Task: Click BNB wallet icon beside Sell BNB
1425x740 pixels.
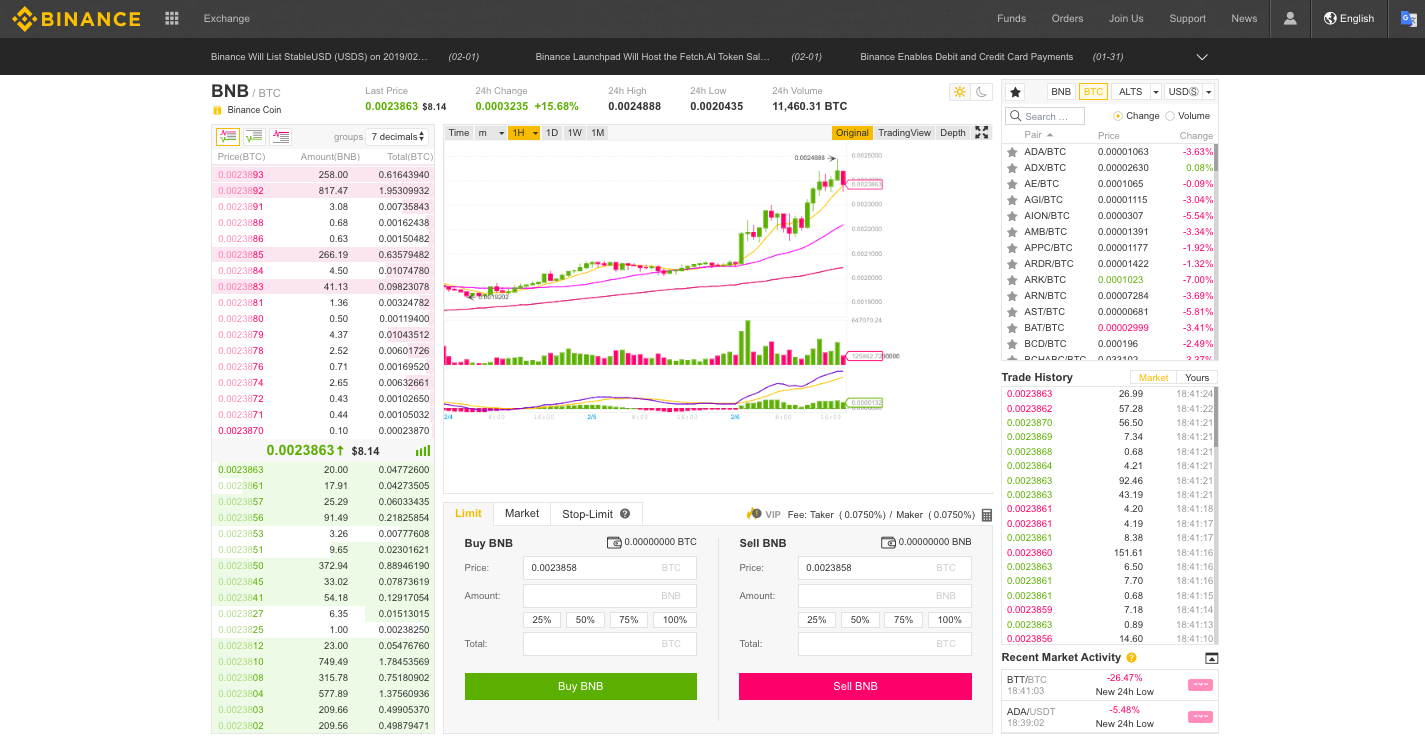Action: click(888, 542)
